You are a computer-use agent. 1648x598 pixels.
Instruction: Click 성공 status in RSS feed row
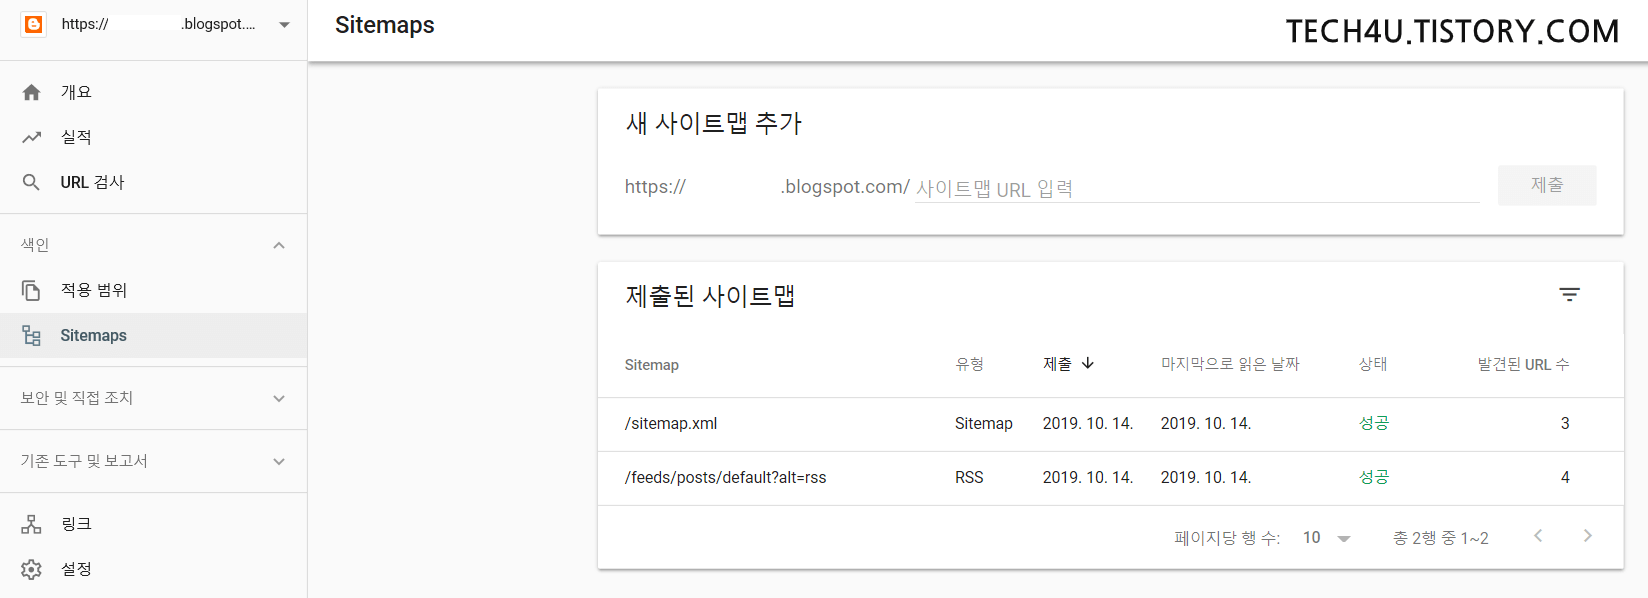pyautogui.click(x=1374, y=477)
